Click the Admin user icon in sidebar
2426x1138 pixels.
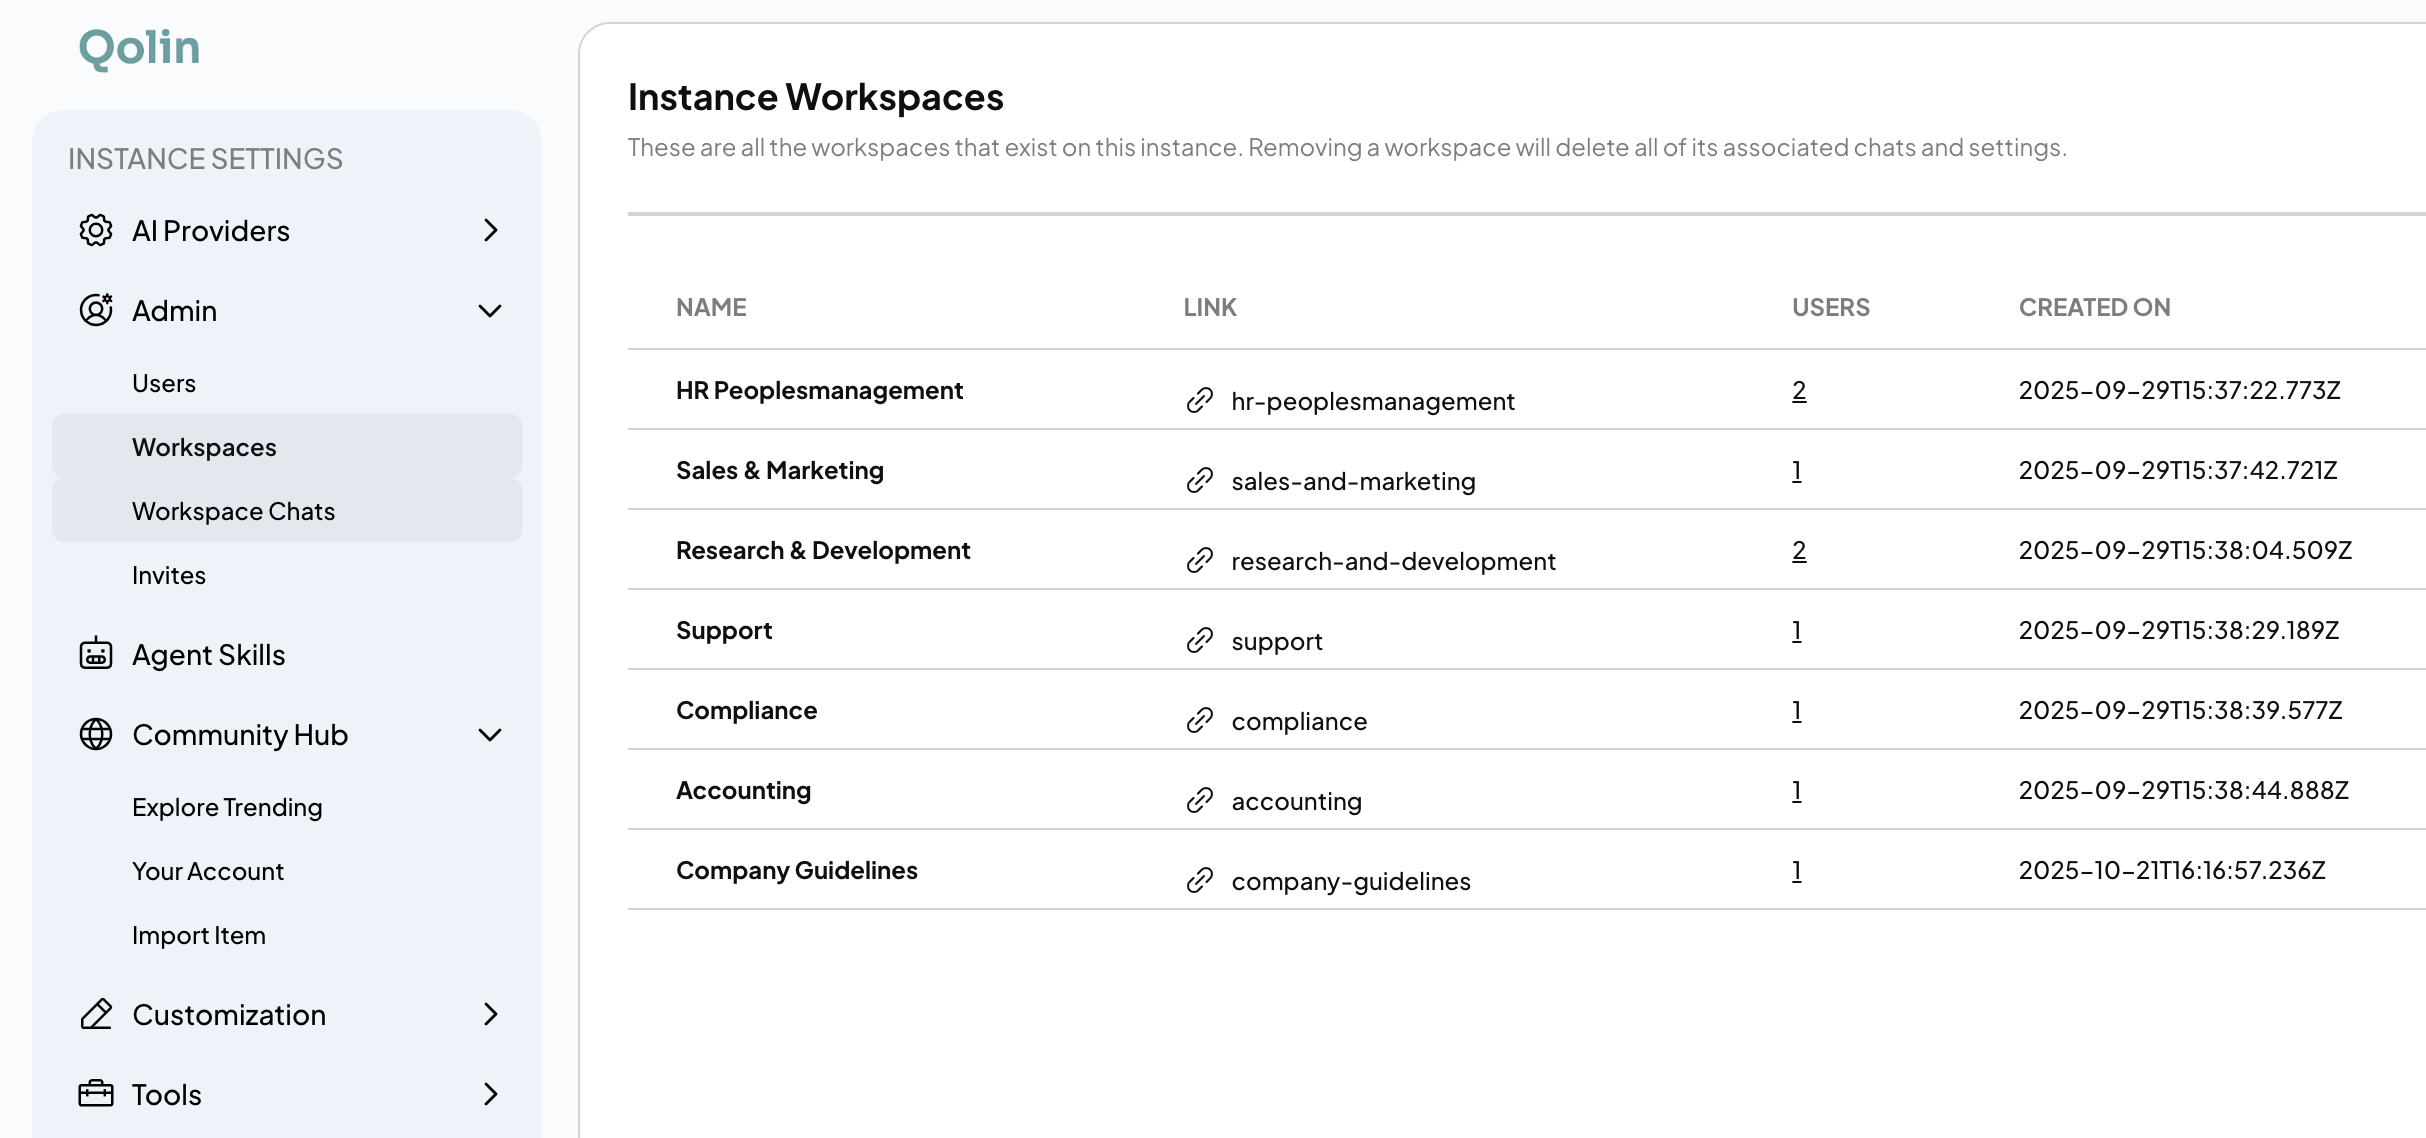pos(96,310)
